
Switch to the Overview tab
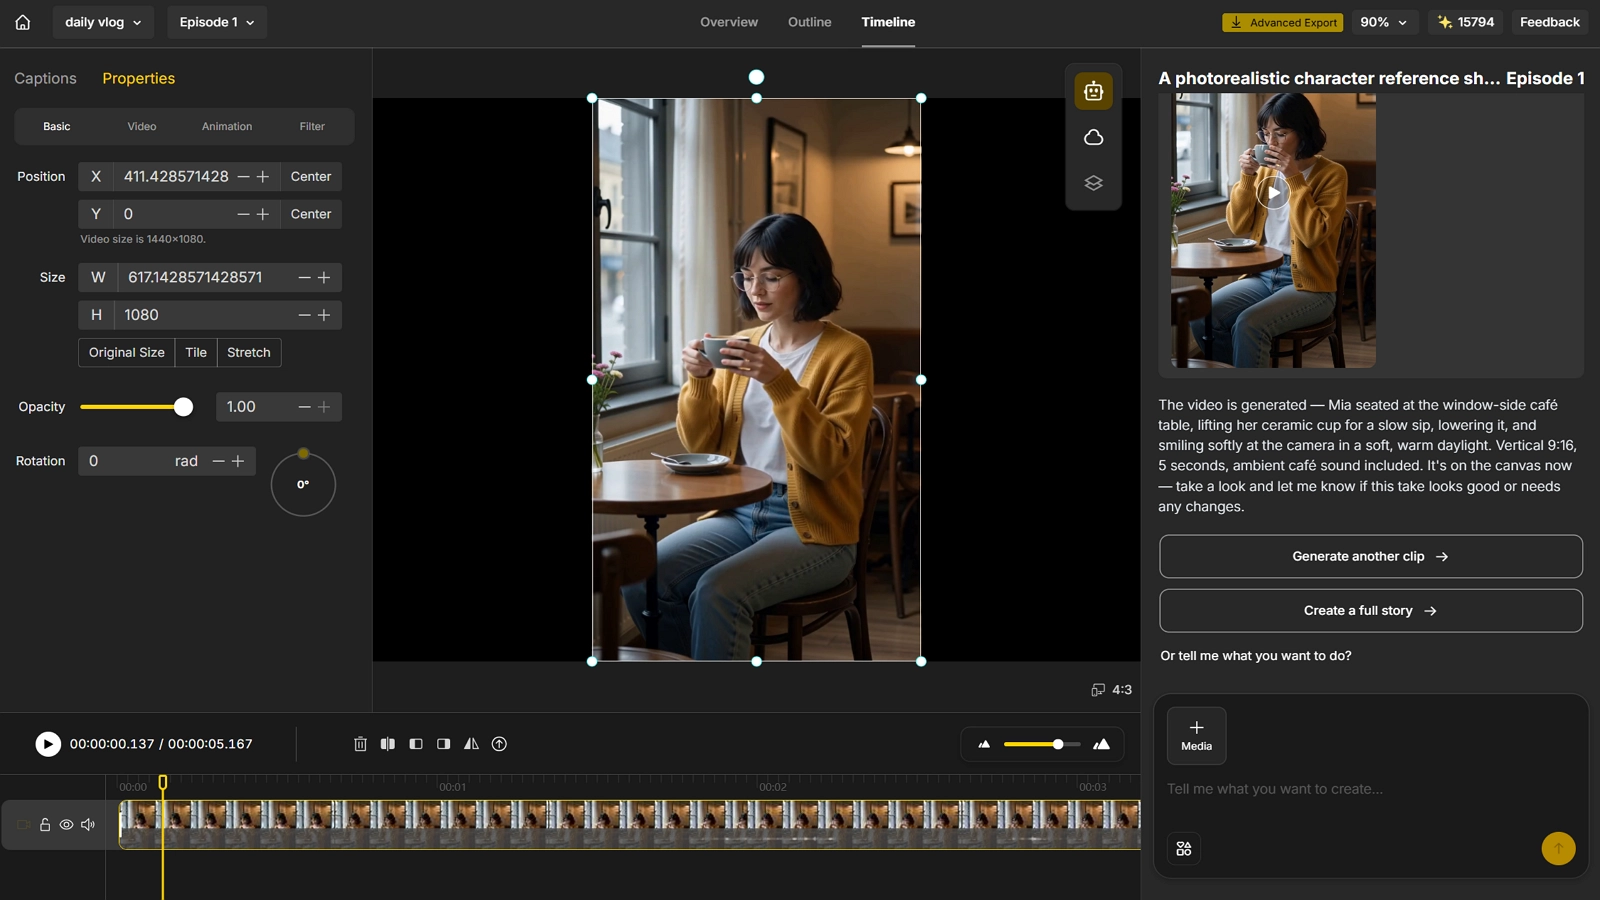[x=729, y=22]
